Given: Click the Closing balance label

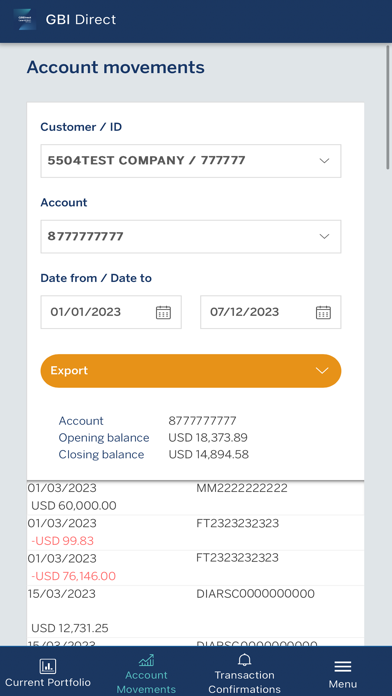Looking at the screenshot, I should click(x=101, y=455).
